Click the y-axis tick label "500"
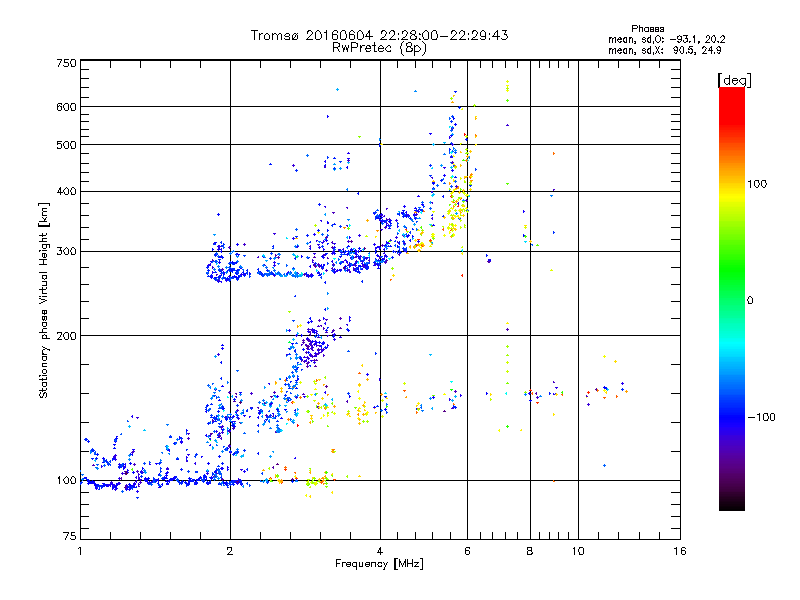 (x=66, y=145)
